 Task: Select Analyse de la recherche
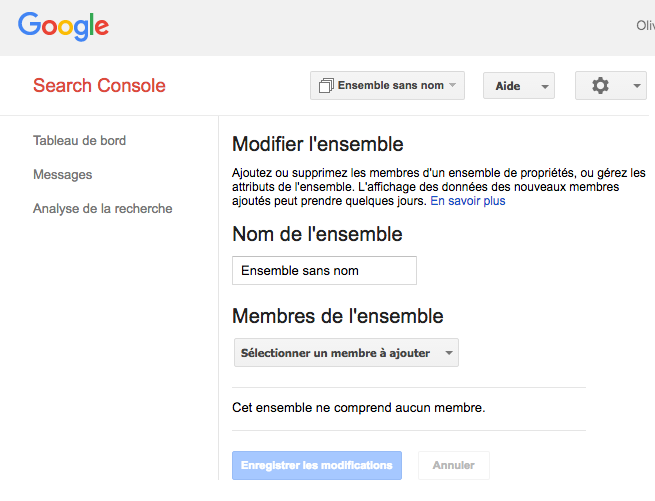[x=102, y=209]
